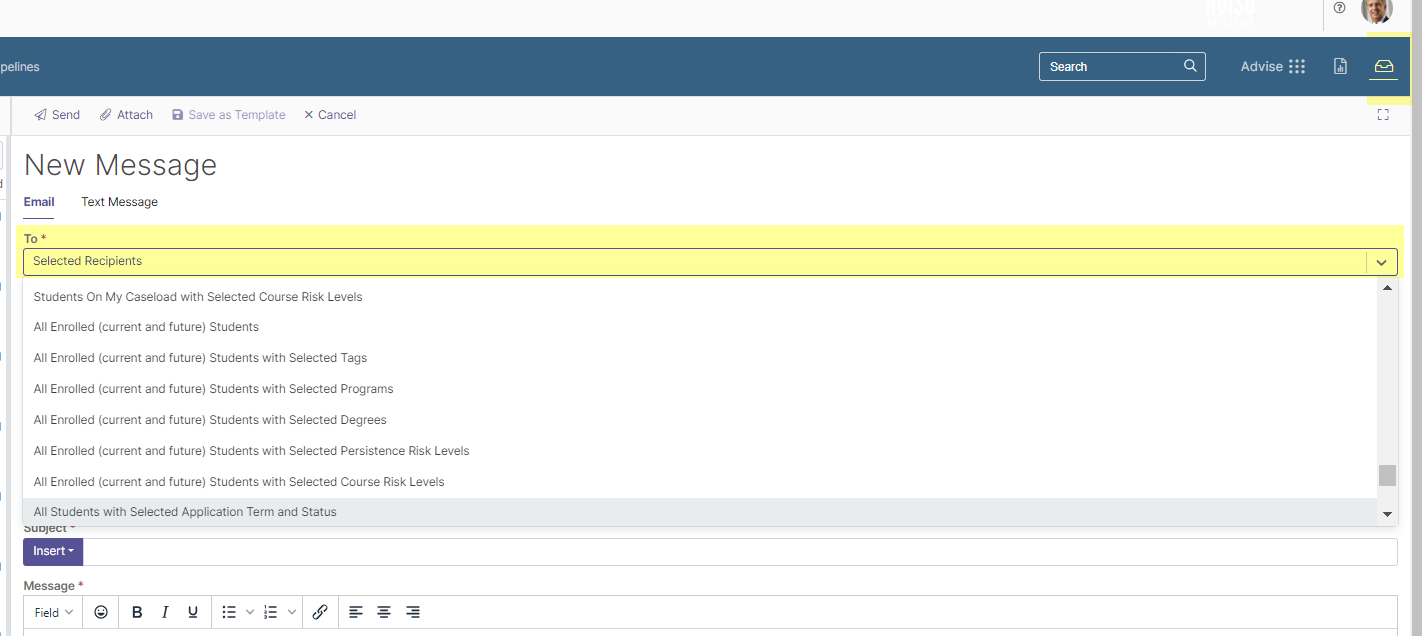Open the Field dropdown in editor
This screenshot has width=1422, height=636.
[x=53, y=612]
